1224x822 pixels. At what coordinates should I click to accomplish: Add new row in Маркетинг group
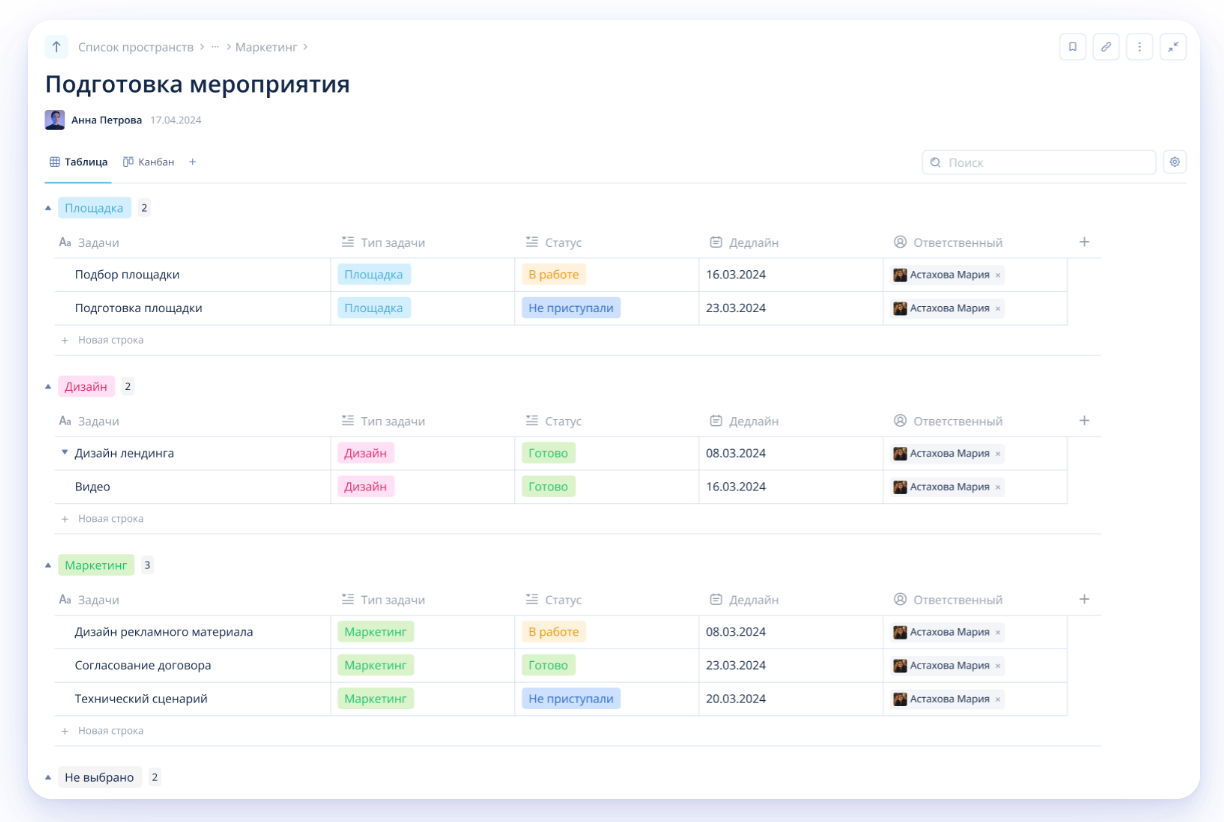(102, 731)
